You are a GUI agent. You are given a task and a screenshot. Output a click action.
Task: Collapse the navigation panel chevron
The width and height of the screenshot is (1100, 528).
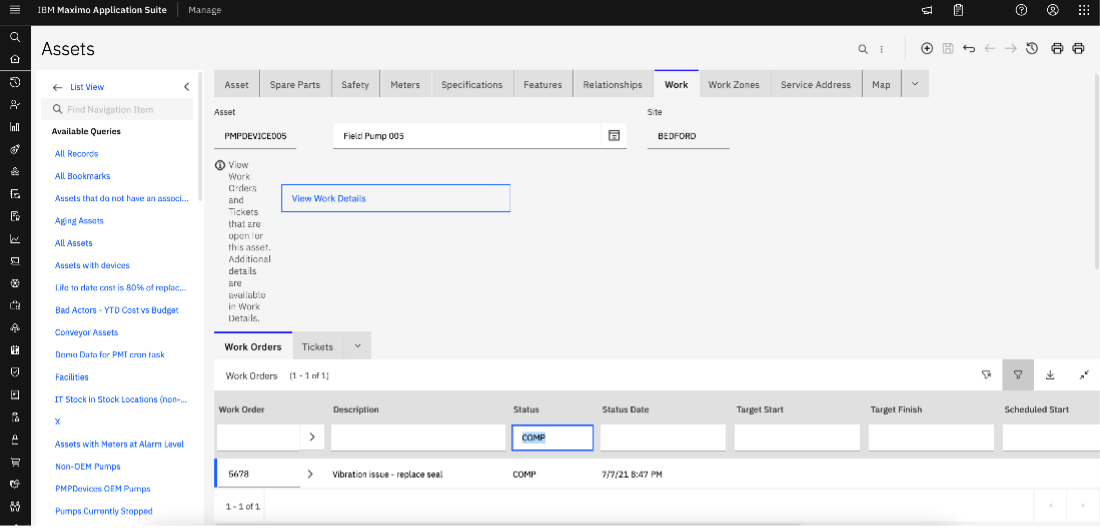coord(187,87)
